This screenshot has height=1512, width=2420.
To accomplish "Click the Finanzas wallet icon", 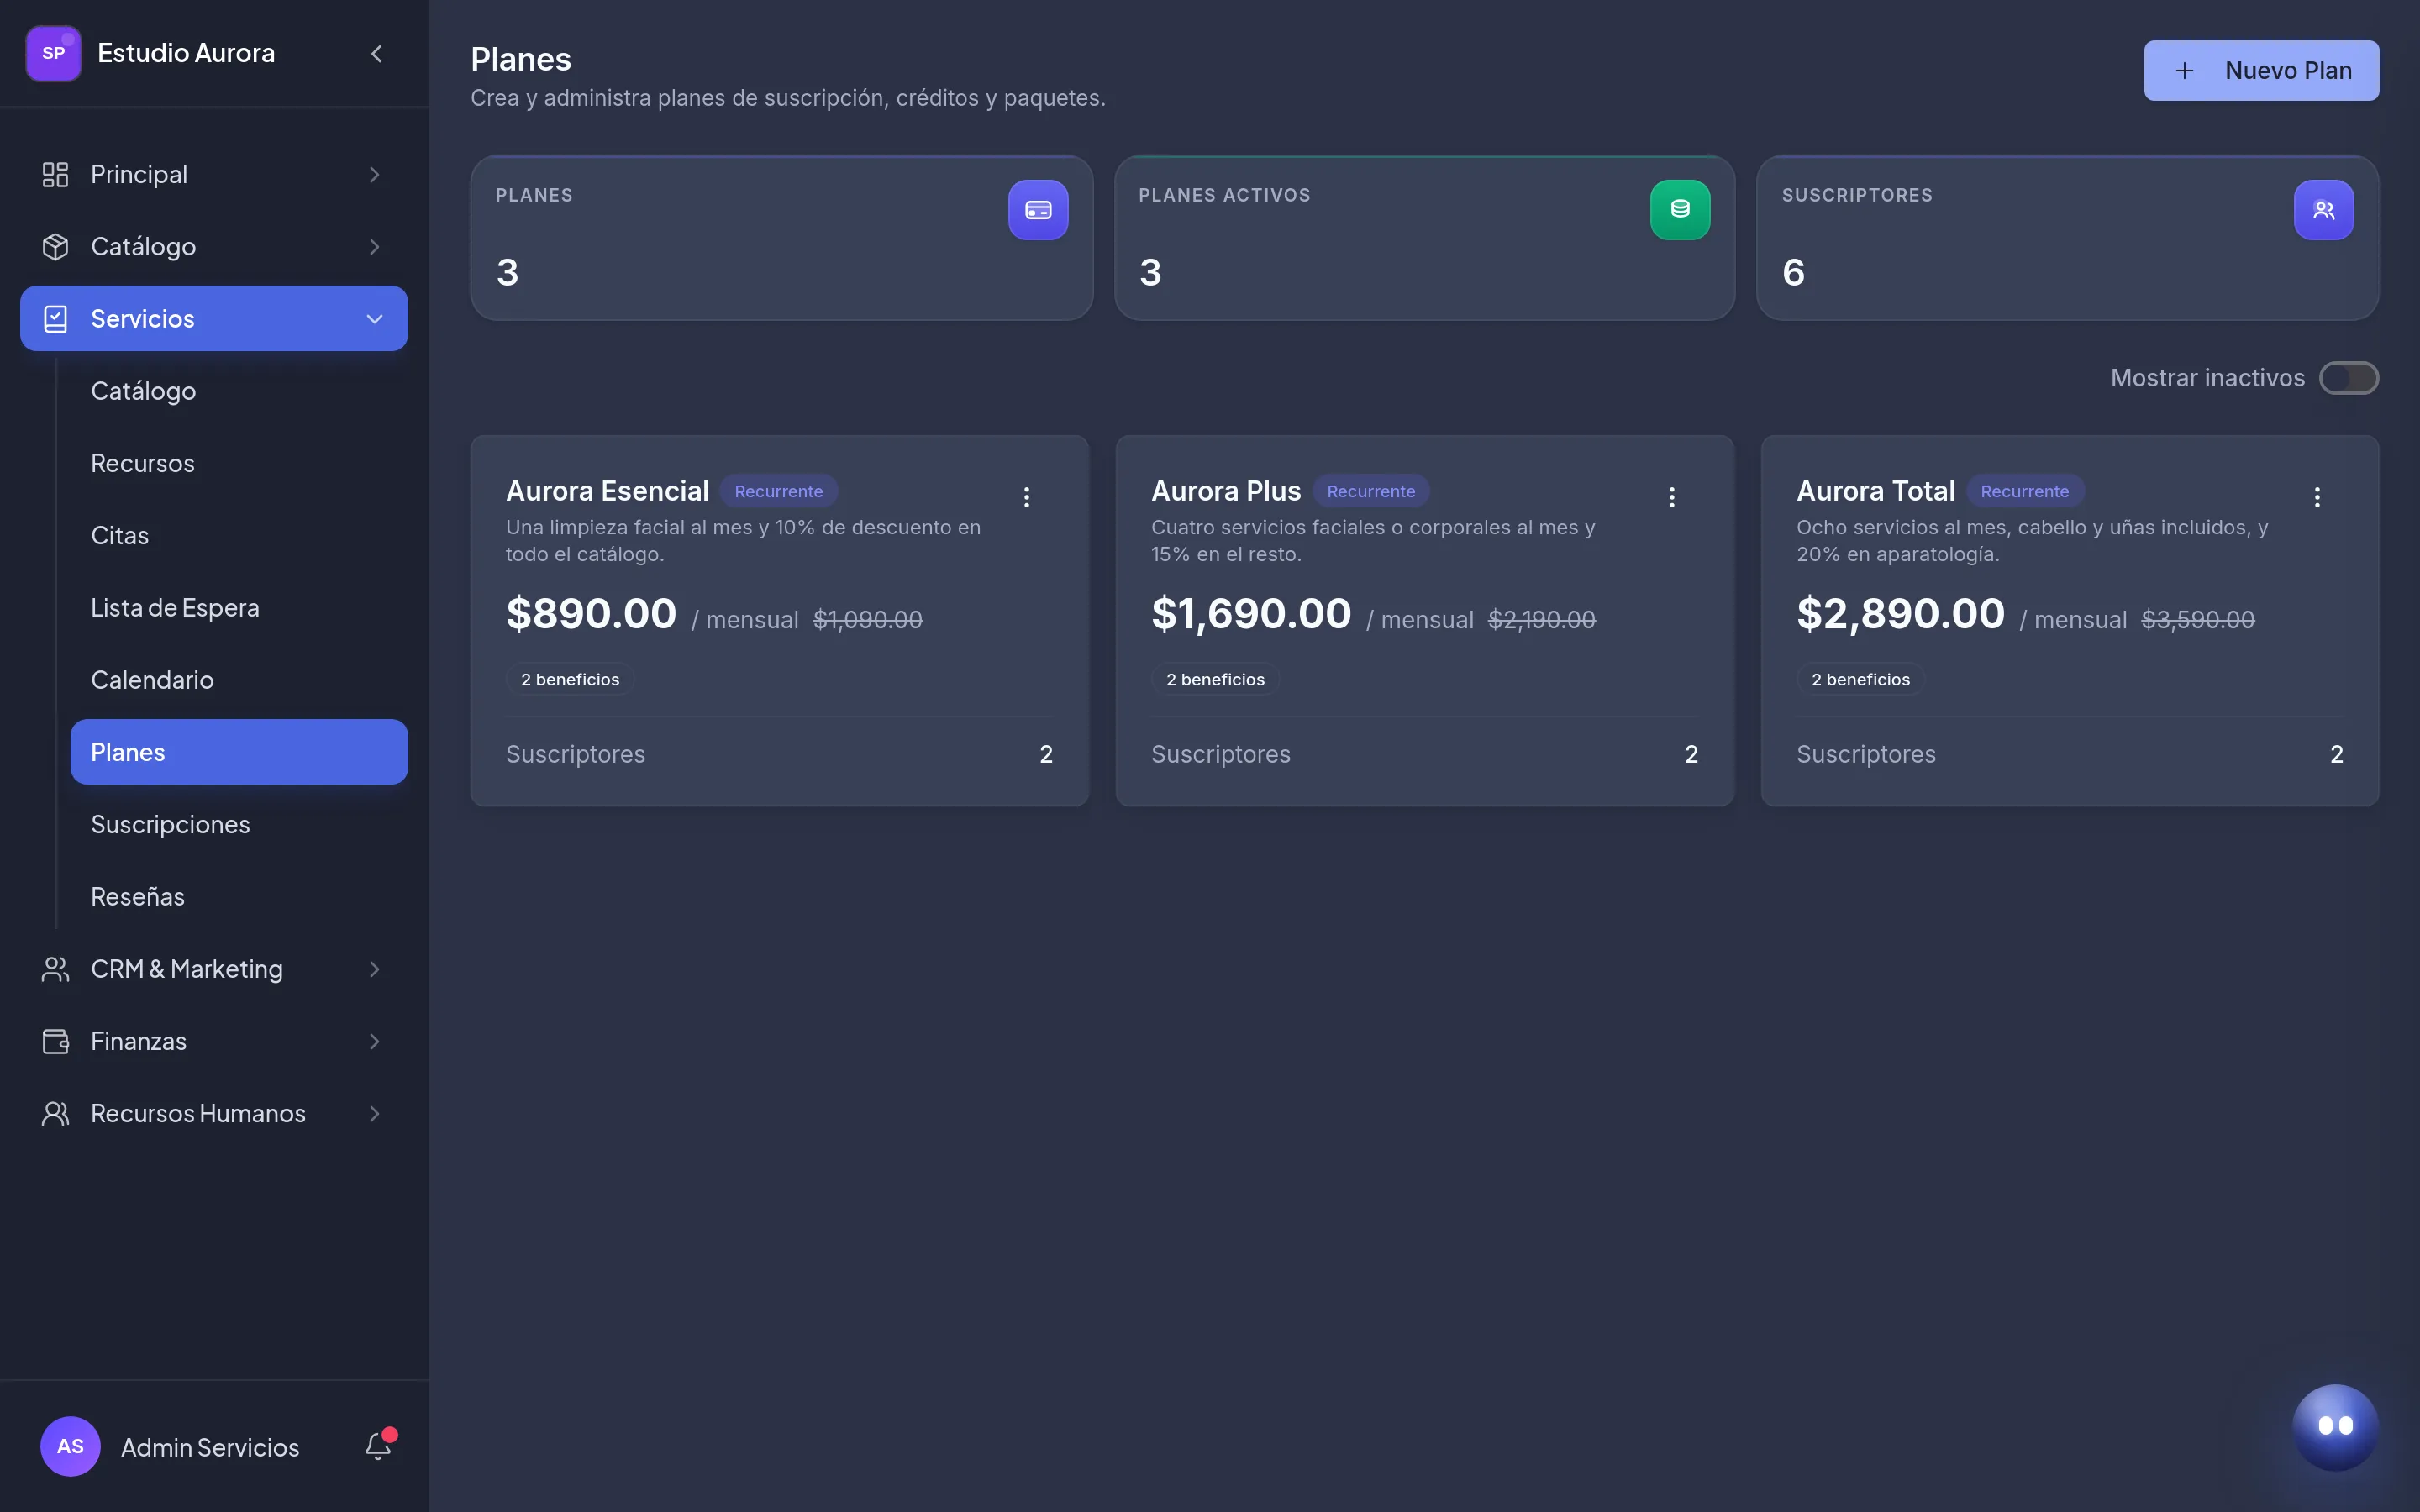I will pos(55,1041).
